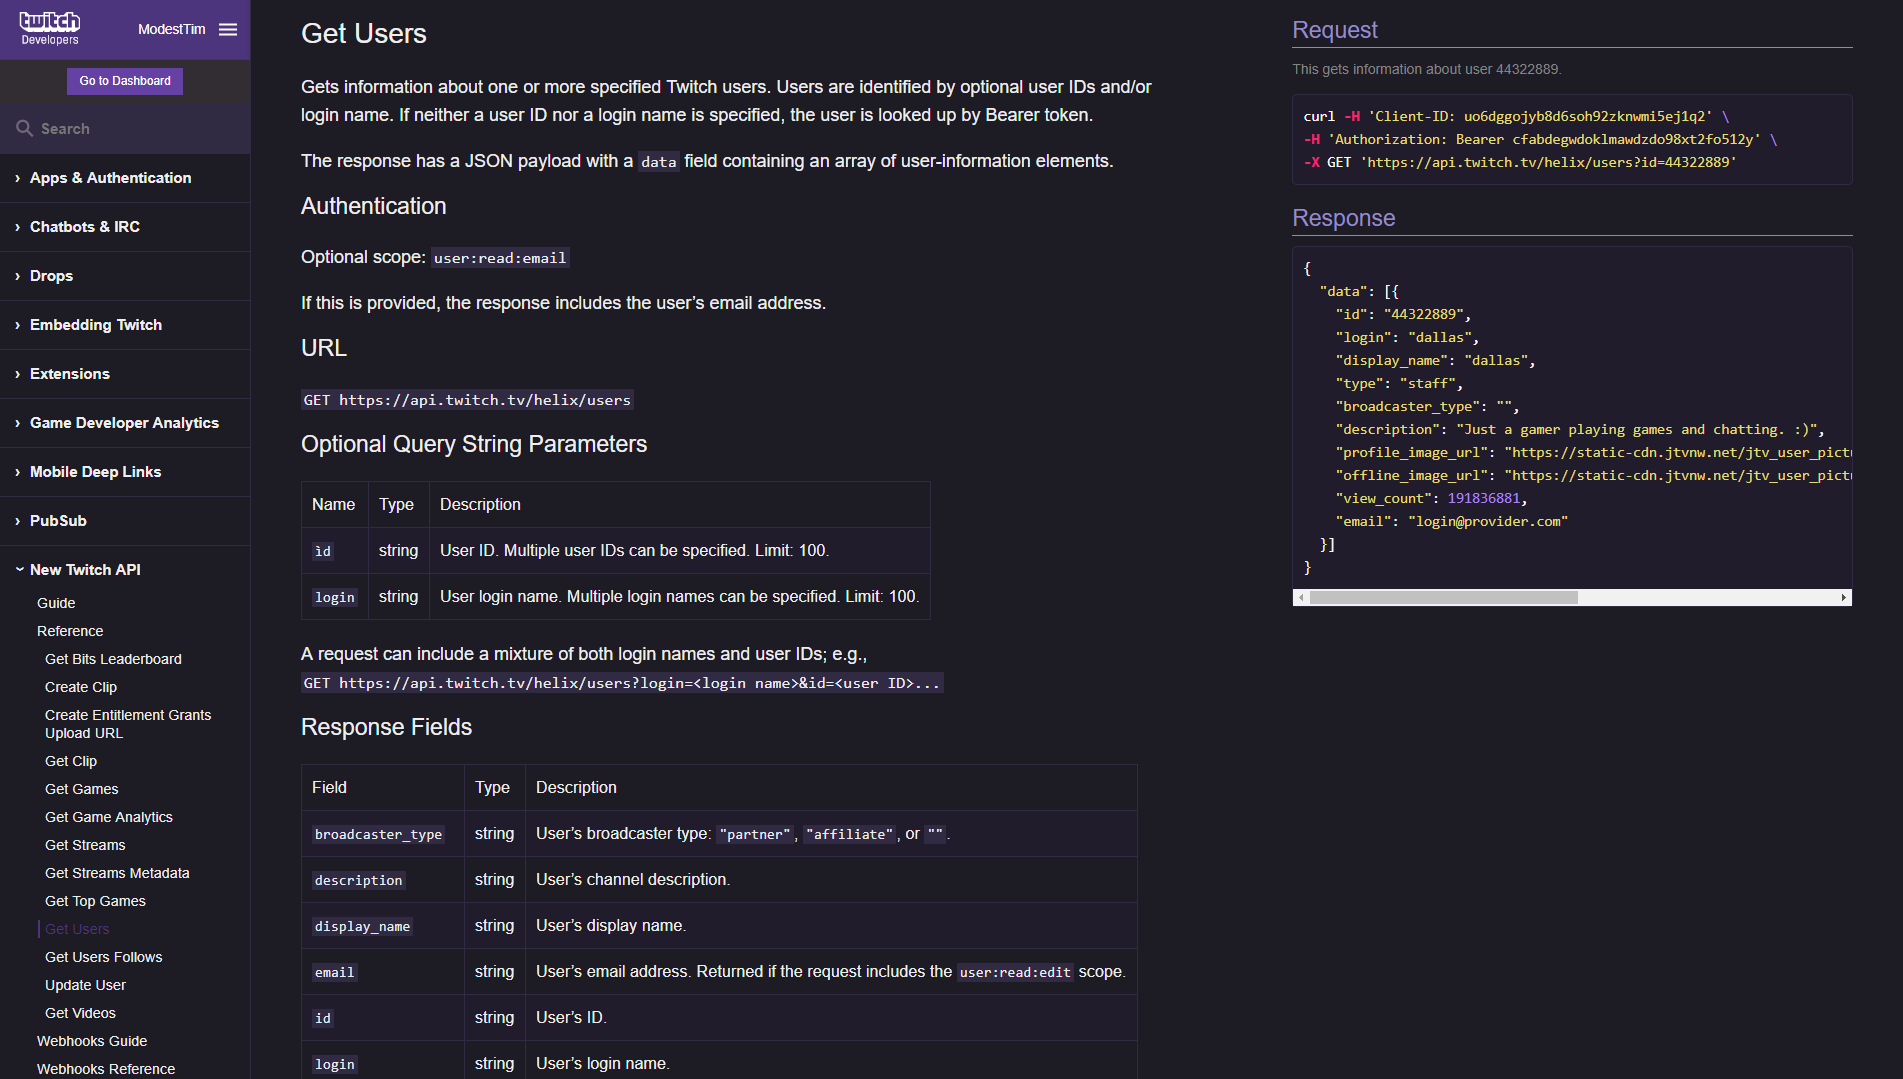Open Get Streams Metadata reference
This screenshot has height=1079, width=1903.
[117, 873]
